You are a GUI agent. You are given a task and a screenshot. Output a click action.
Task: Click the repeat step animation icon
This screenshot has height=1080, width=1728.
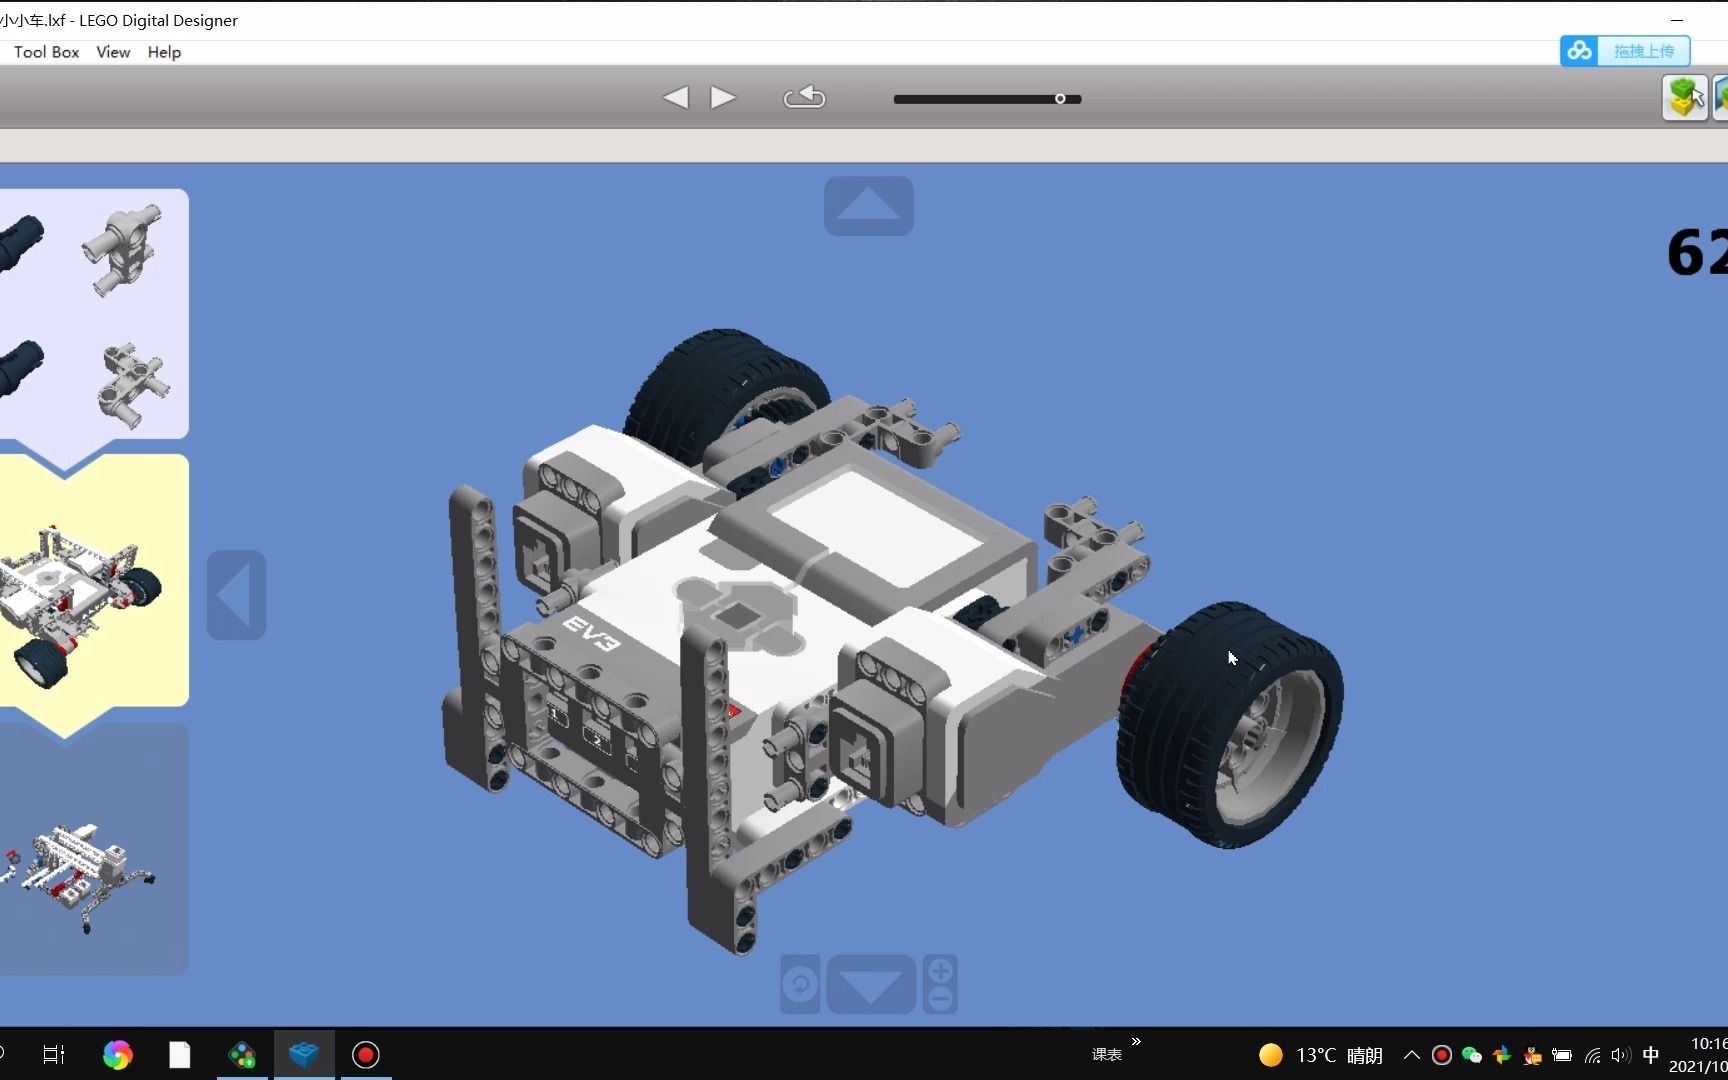pos(804,97)
